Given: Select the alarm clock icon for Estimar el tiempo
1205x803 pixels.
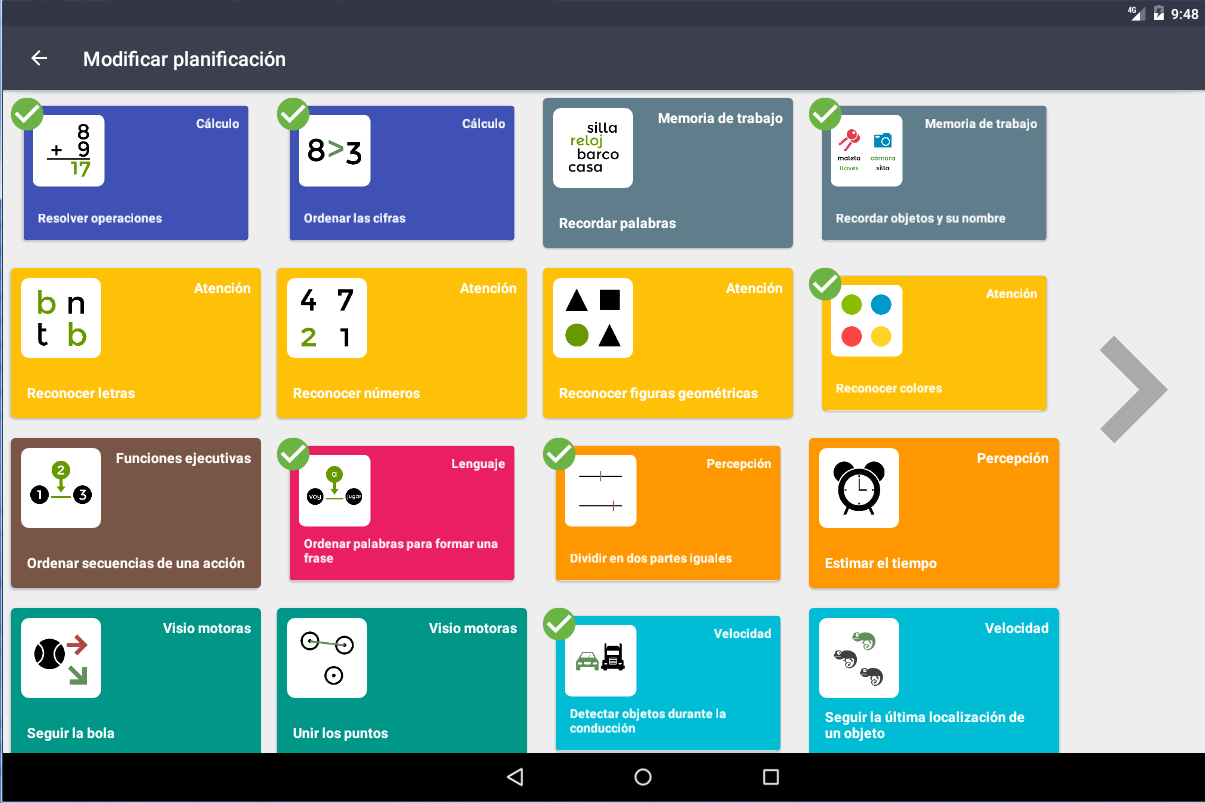Looking at the screenshot, I should [858, 488].
